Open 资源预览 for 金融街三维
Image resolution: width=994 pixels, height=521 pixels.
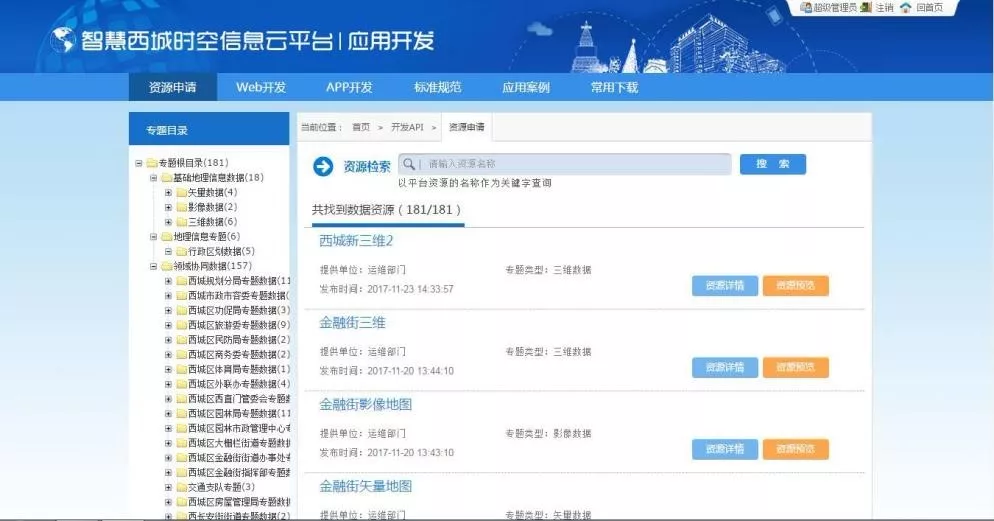[x=796, y=368]
